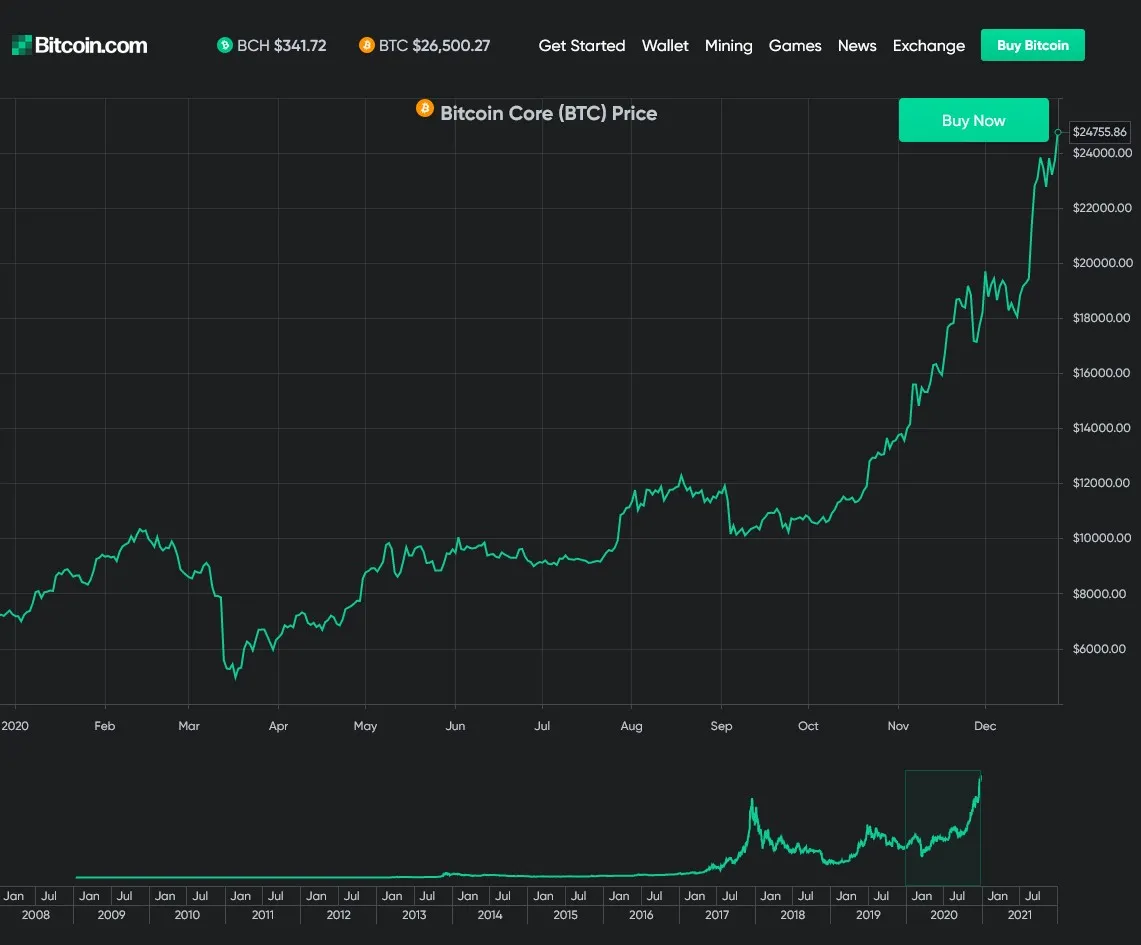Click the Buy Now button
Viewport: 1141px width, 945px height.
click(x=974, y=120)
